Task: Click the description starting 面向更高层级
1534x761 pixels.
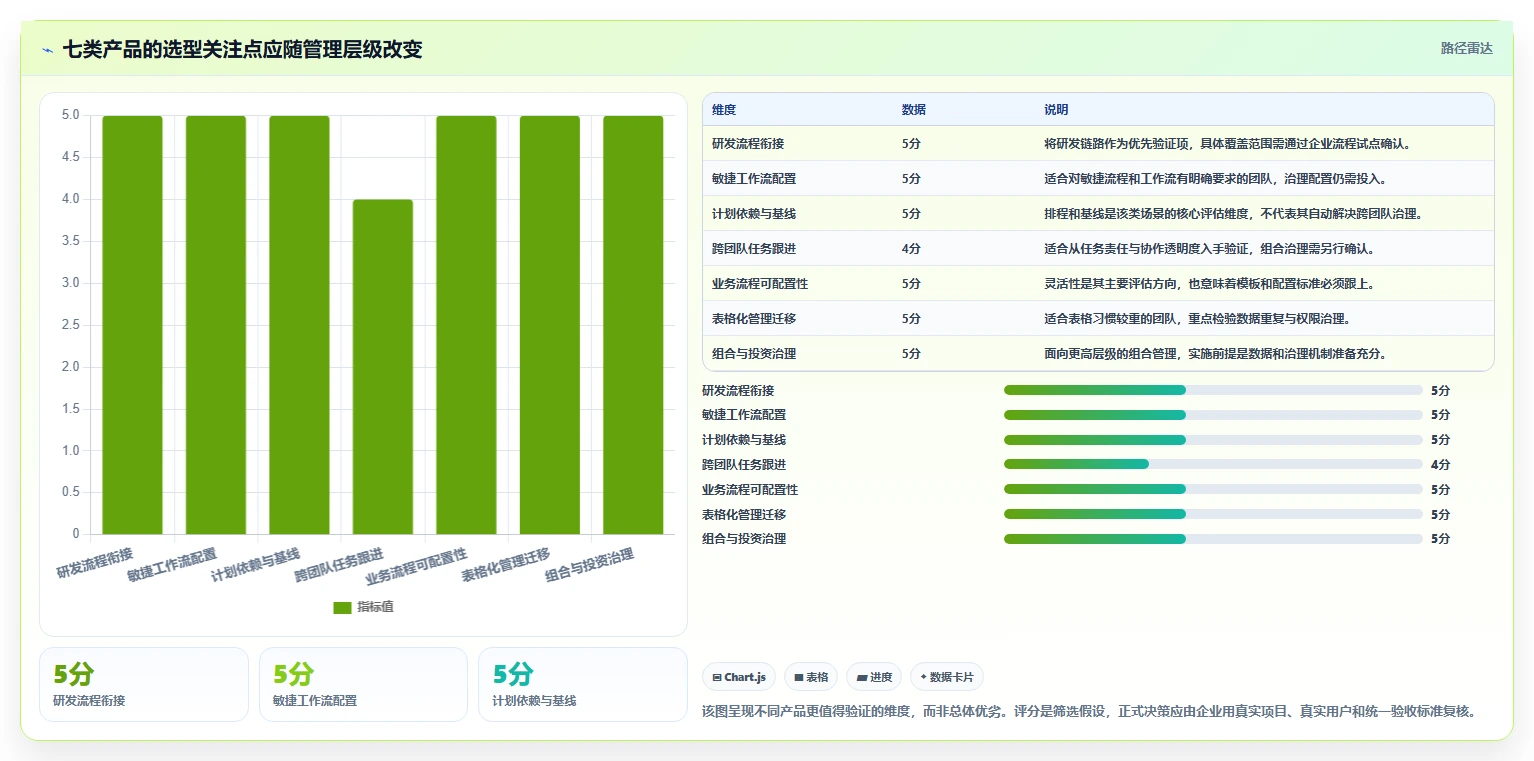Action: click(x=1216, y=354)
